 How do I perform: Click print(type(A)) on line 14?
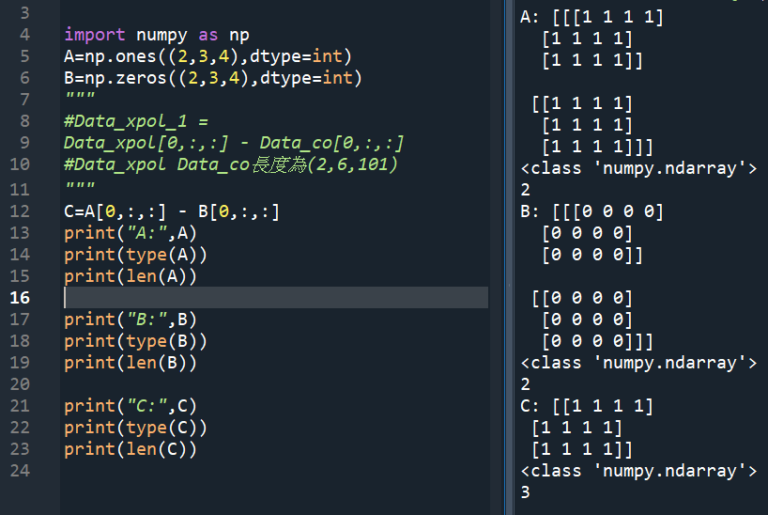(x=136, y=255)
